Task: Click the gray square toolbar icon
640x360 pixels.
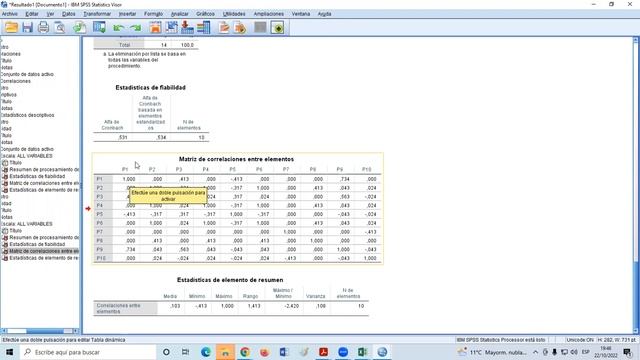Action: coord(260,27)
